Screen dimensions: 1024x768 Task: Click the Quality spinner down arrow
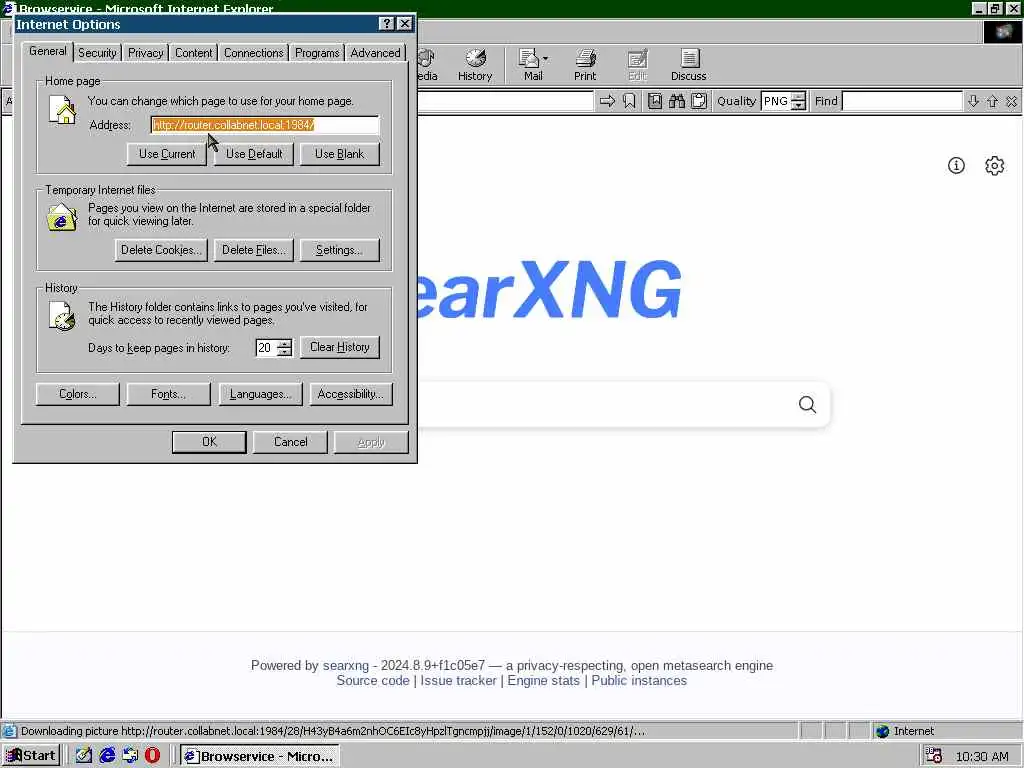point(798,106)
